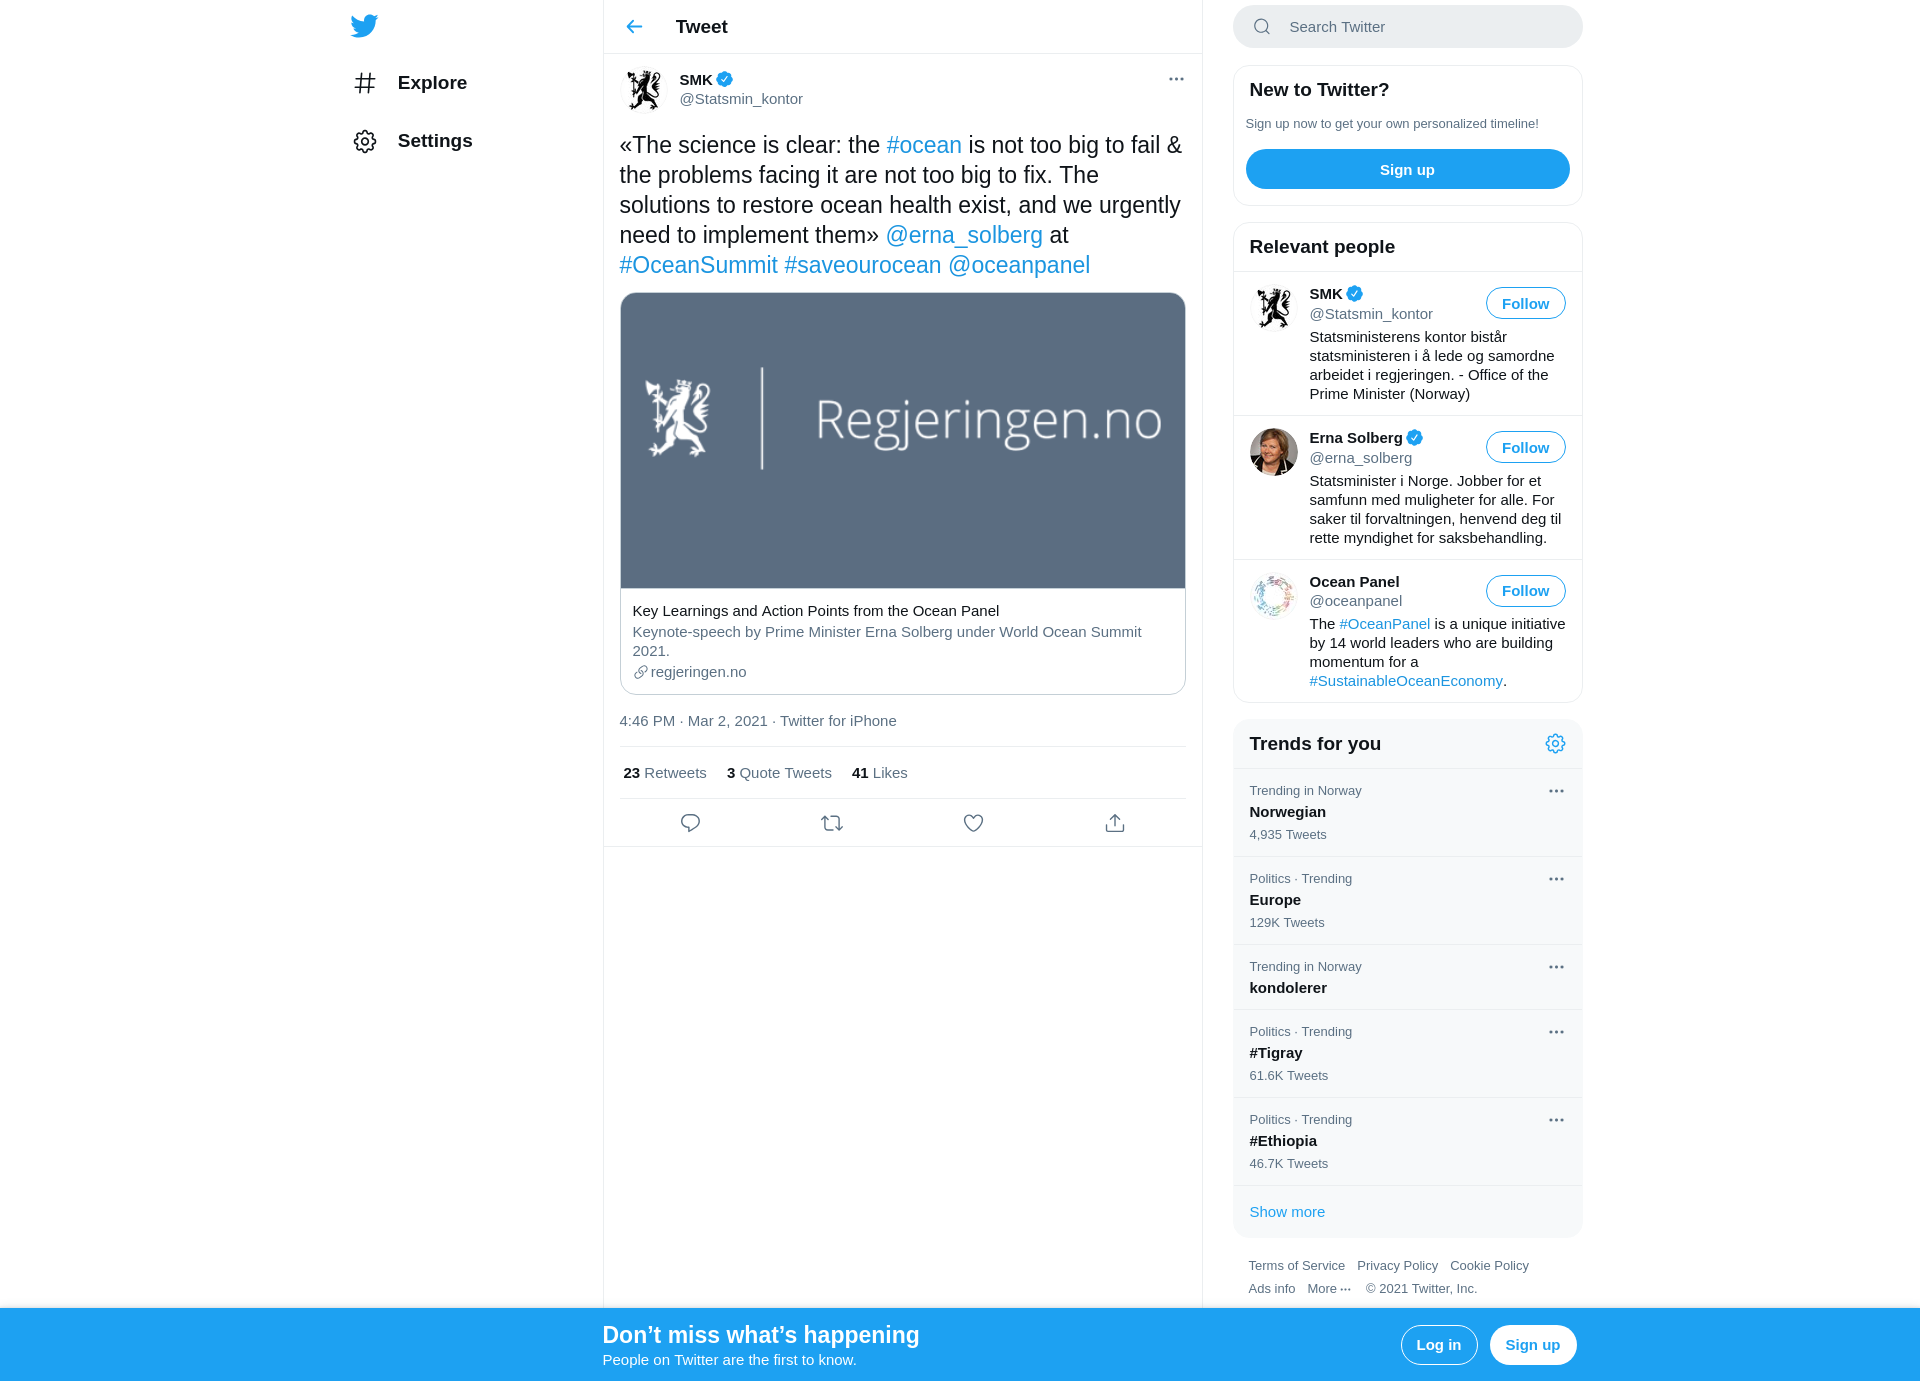This screenshot has height=1381, width=1920.
Task: Open tweet's three-dot more menu
Action: click(x=1176, y=79)
